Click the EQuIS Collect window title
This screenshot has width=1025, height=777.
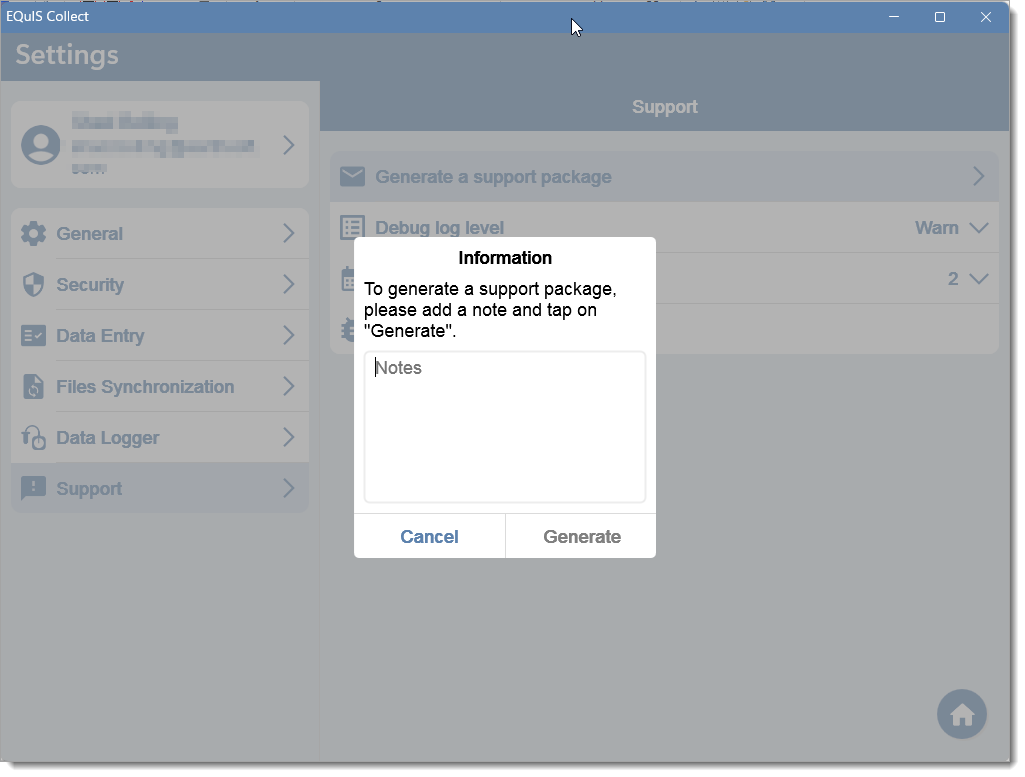pyautogui.click(x=48, y=16)
